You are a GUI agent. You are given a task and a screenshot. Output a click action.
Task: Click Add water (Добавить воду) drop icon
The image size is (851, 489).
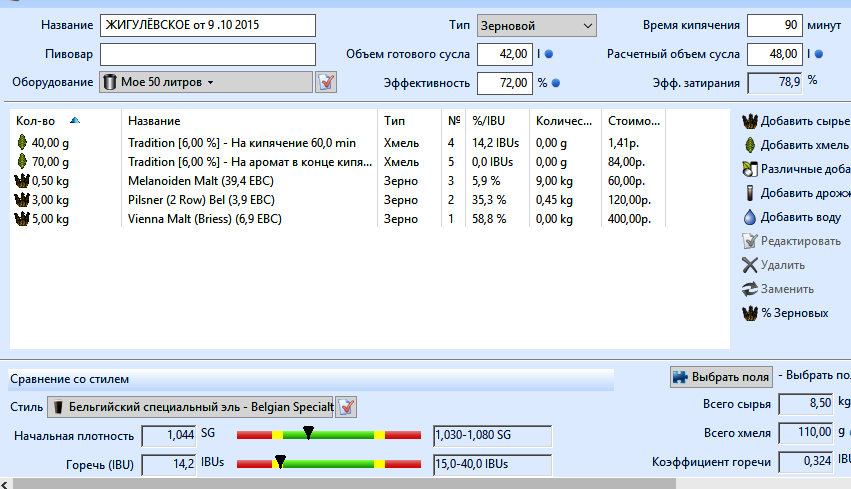(x=750, y=217)
